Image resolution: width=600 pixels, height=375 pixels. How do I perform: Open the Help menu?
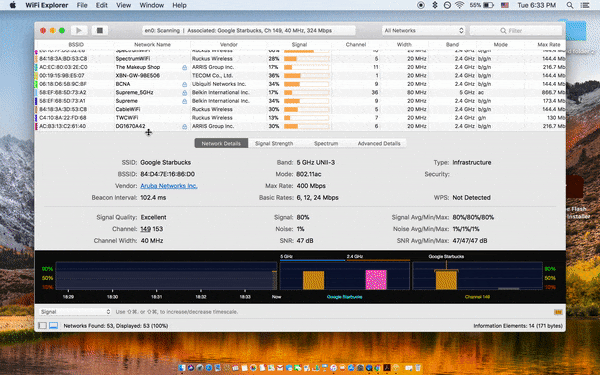[179, 5]
